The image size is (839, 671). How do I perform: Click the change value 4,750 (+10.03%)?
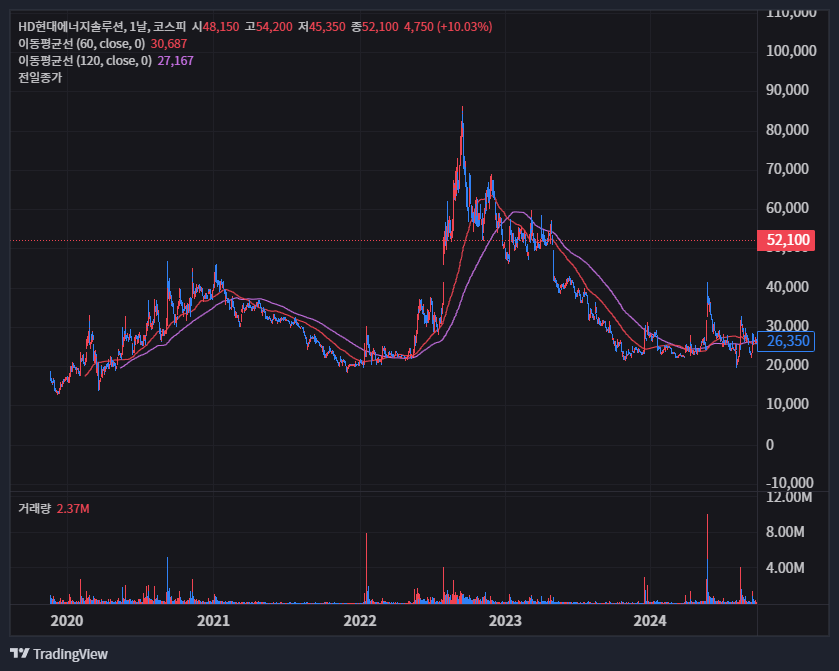[x=448, y=27]
